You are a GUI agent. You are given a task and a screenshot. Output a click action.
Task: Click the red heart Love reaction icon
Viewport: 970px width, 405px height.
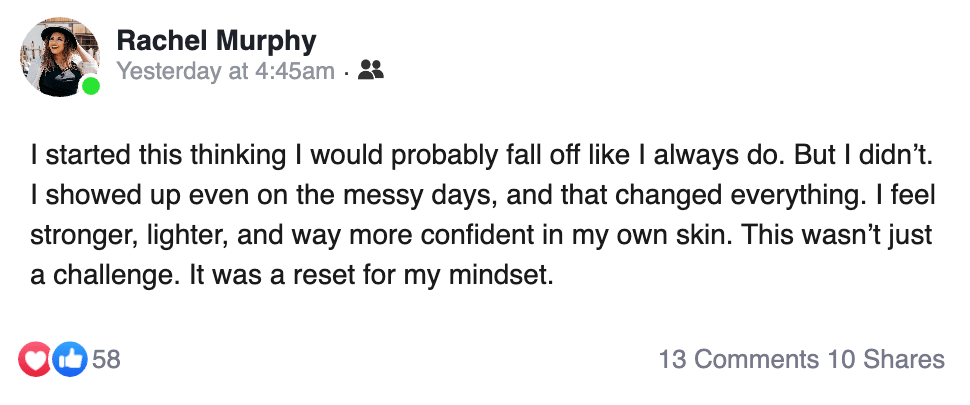coord(35,359)
